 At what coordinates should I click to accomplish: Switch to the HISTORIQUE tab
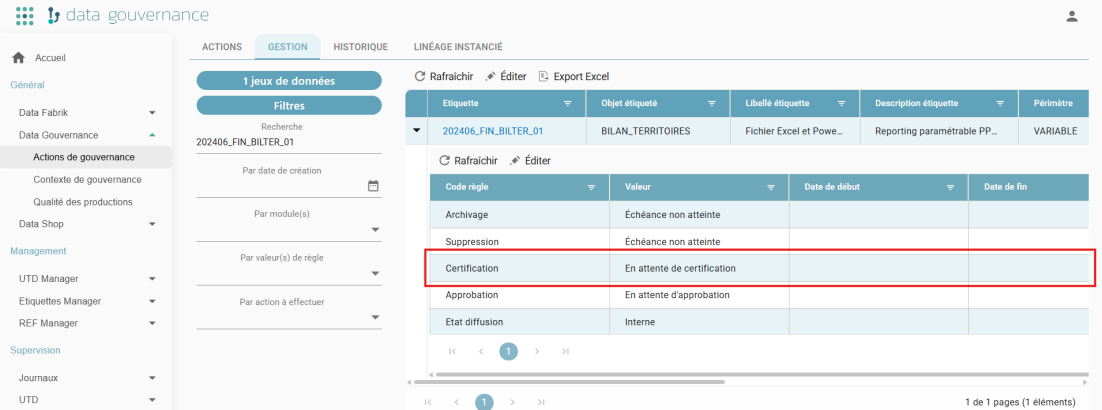pos(361,47)
